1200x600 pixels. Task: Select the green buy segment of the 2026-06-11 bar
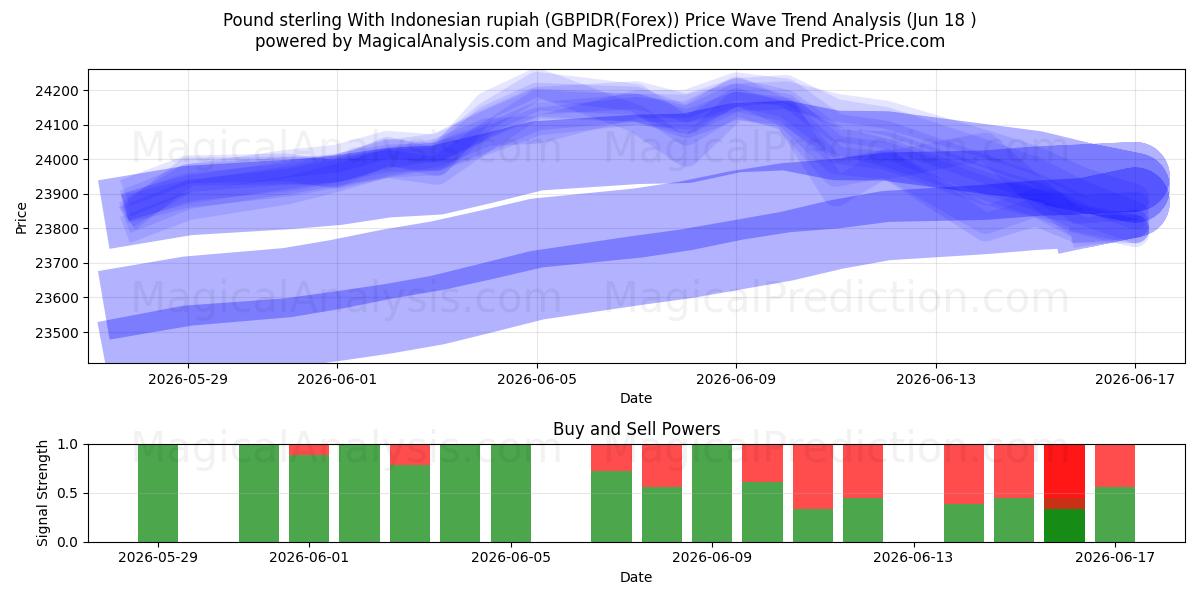[x=813, y=526]
